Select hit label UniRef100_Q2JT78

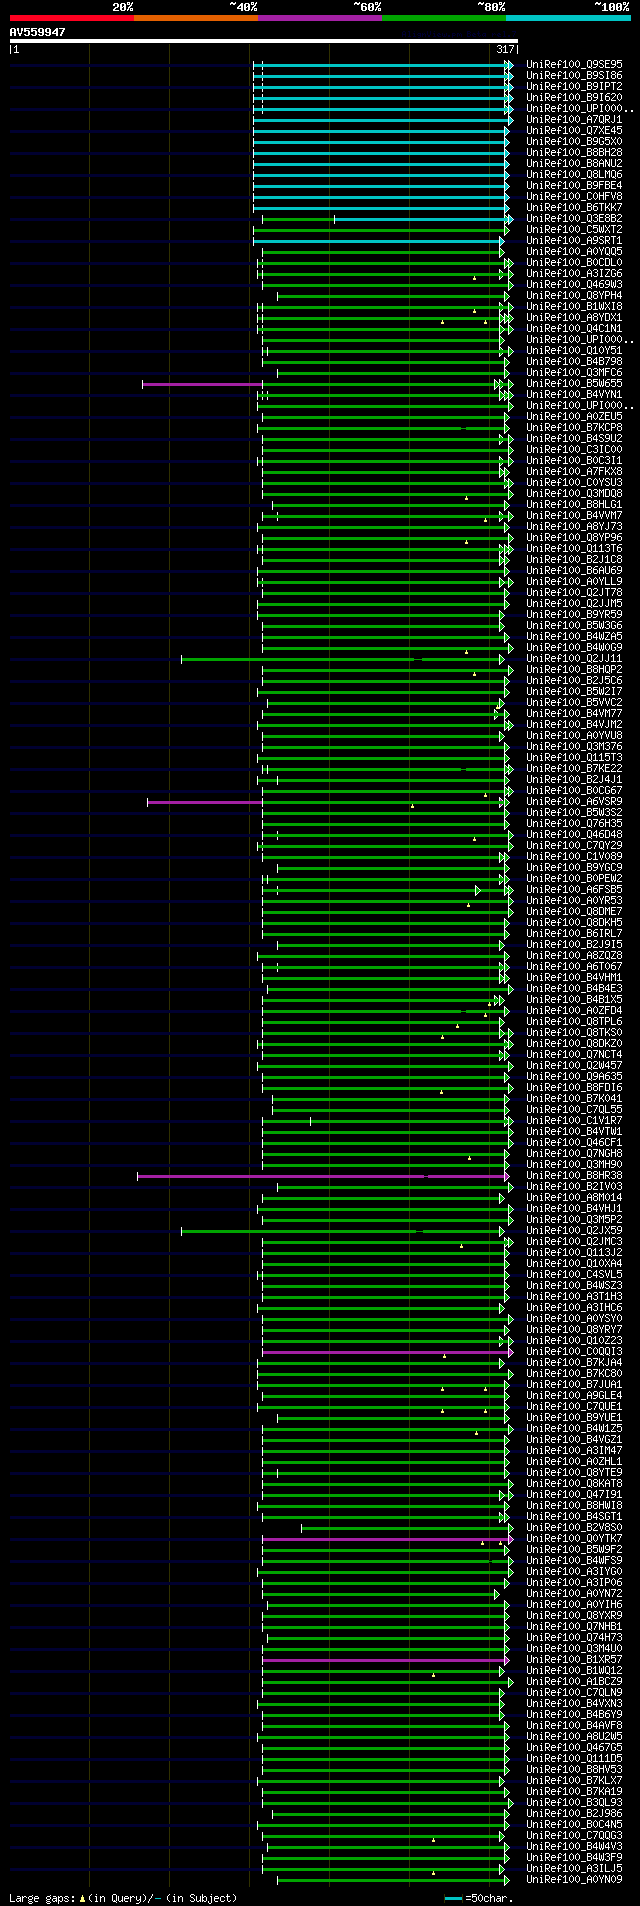(x=574, y=592)
